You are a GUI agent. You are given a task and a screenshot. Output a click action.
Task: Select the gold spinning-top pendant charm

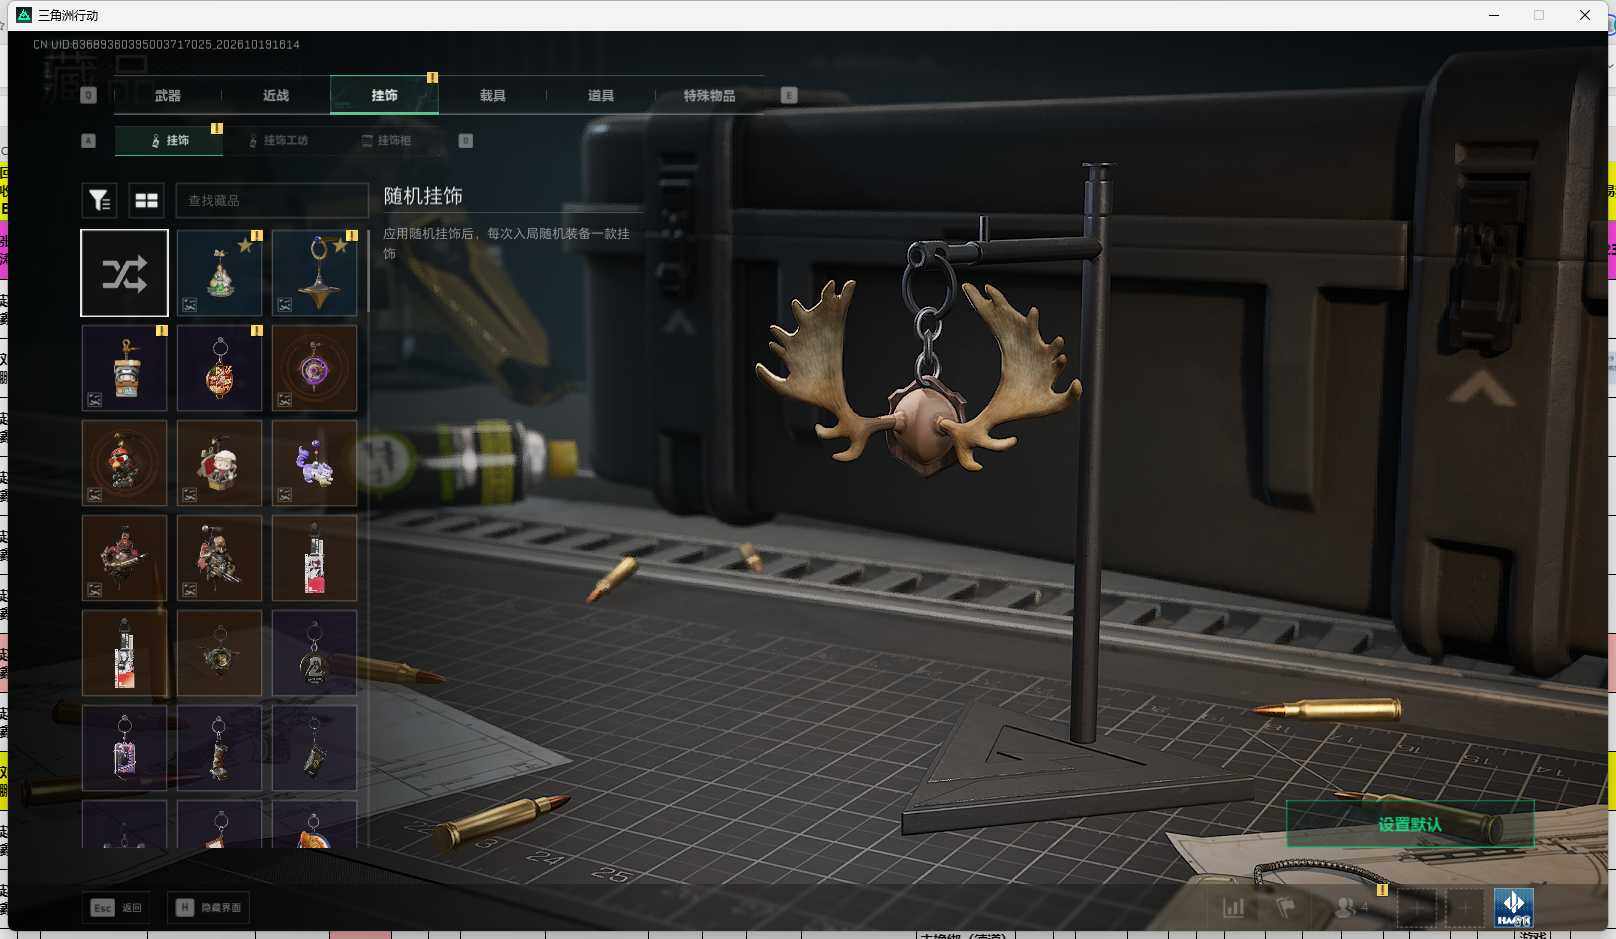315,273
